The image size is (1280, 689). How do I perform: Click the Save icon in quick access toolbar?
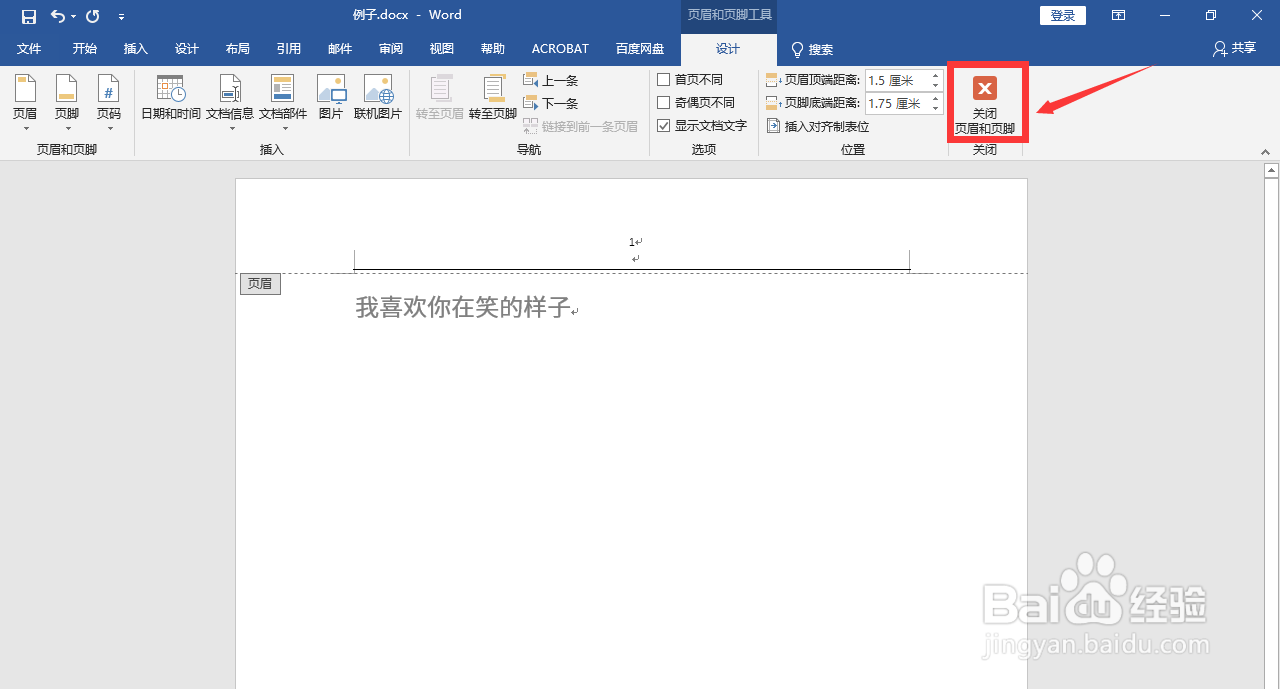coord(27,15)
